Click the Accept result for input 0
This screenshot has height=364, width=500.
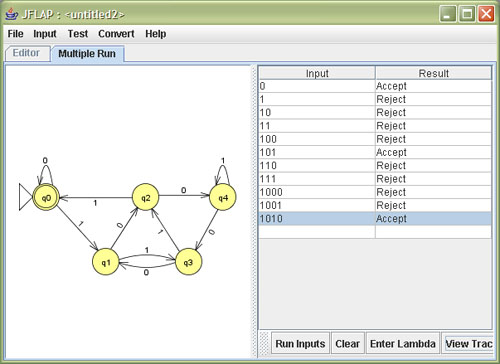[x=433, y=86]
